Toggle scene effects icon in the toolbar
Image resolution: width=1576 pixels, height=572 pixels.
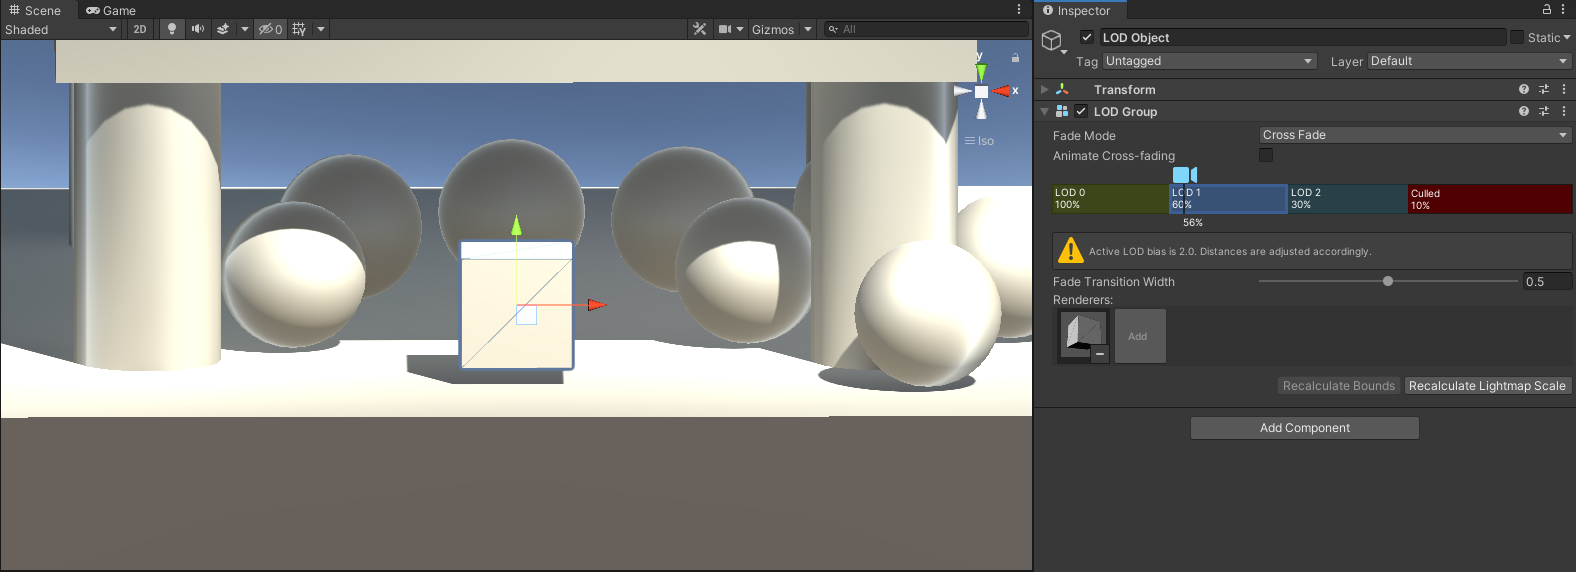(x=223, y=29)
